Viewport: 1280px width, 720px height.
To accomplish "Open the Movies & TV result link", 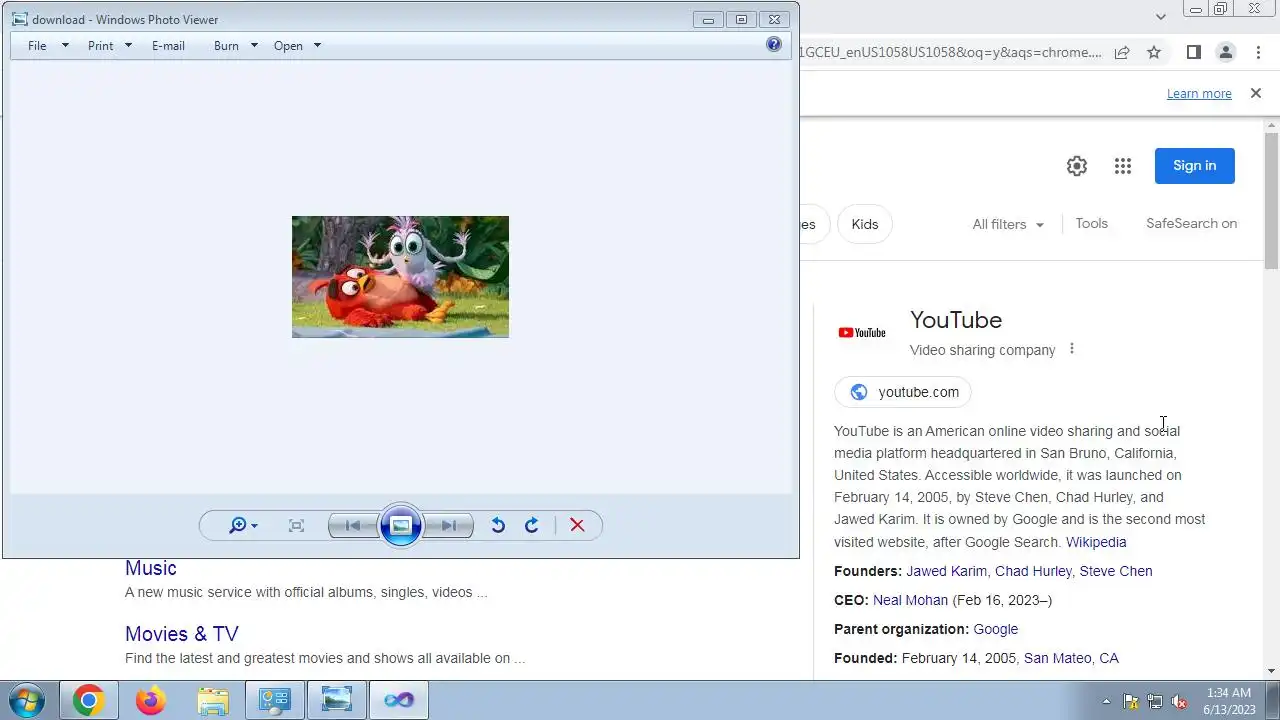I will click(182, 634).
